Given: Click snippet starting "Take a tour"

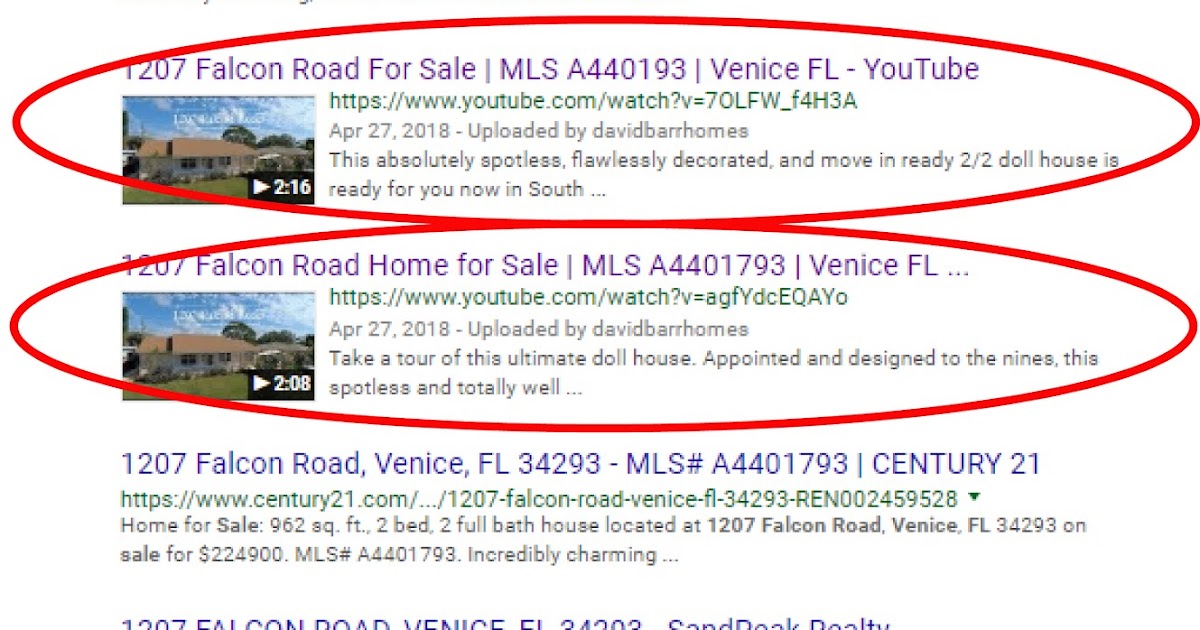Looking at the screenshot, I should coord(713,372).
